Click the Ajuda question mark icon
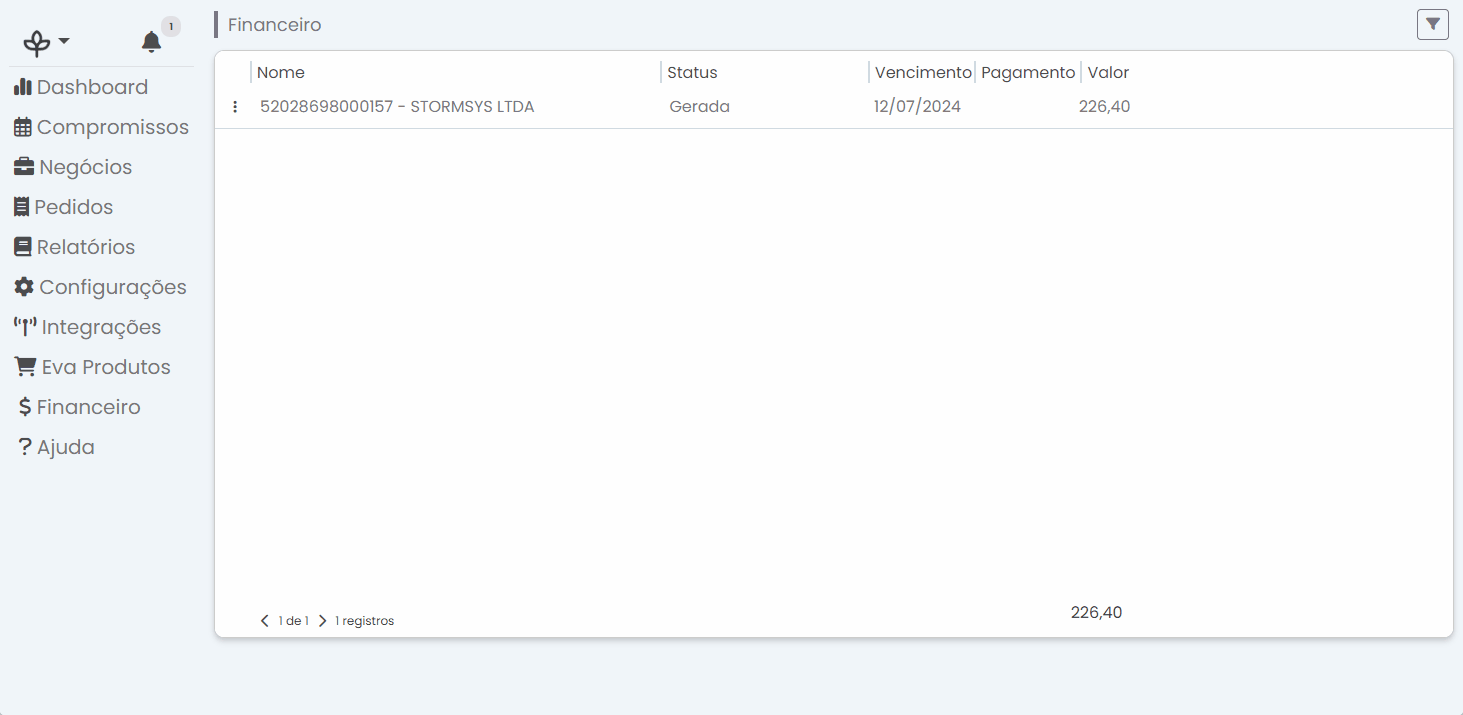 point(23,446)
